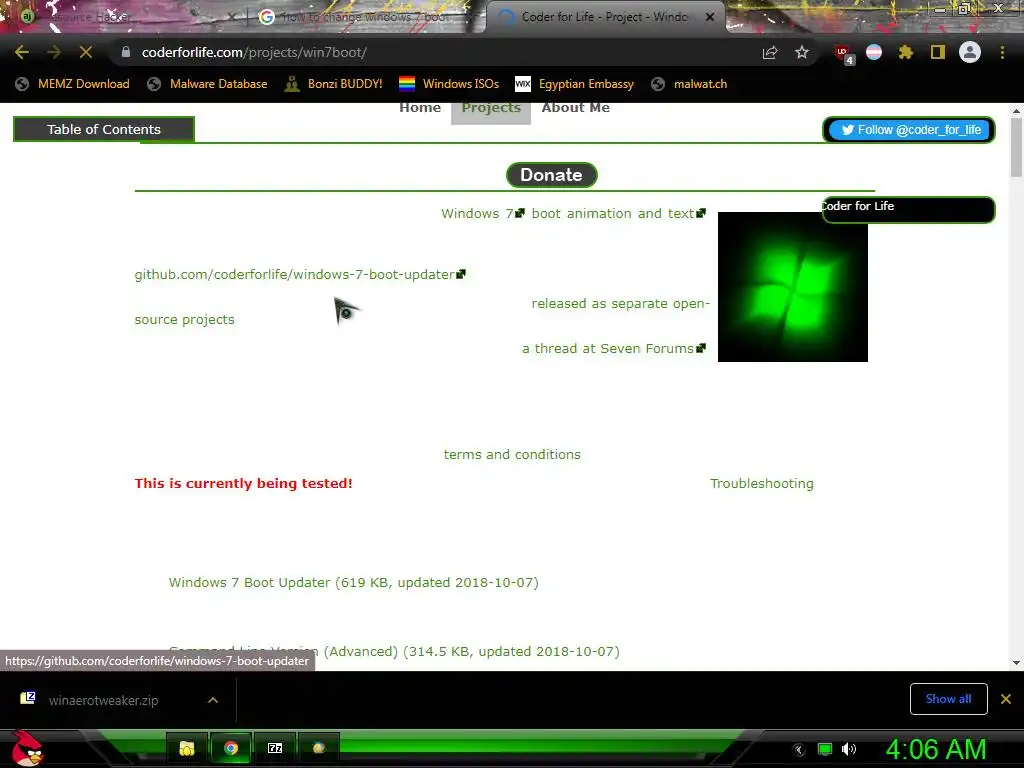This screenshot has width=1024, height=768.
Task: Open the Seven Forums thread link
Action: (613, 349)
